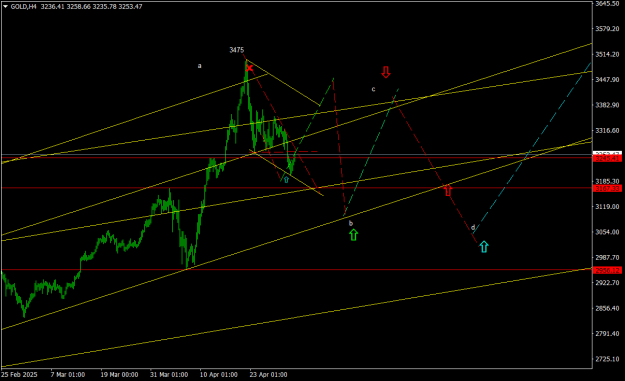Image resolution: width=625 pixels, height=381 pixels.
Task: Select the green up arrow below label b
Action: click(353, 235)
